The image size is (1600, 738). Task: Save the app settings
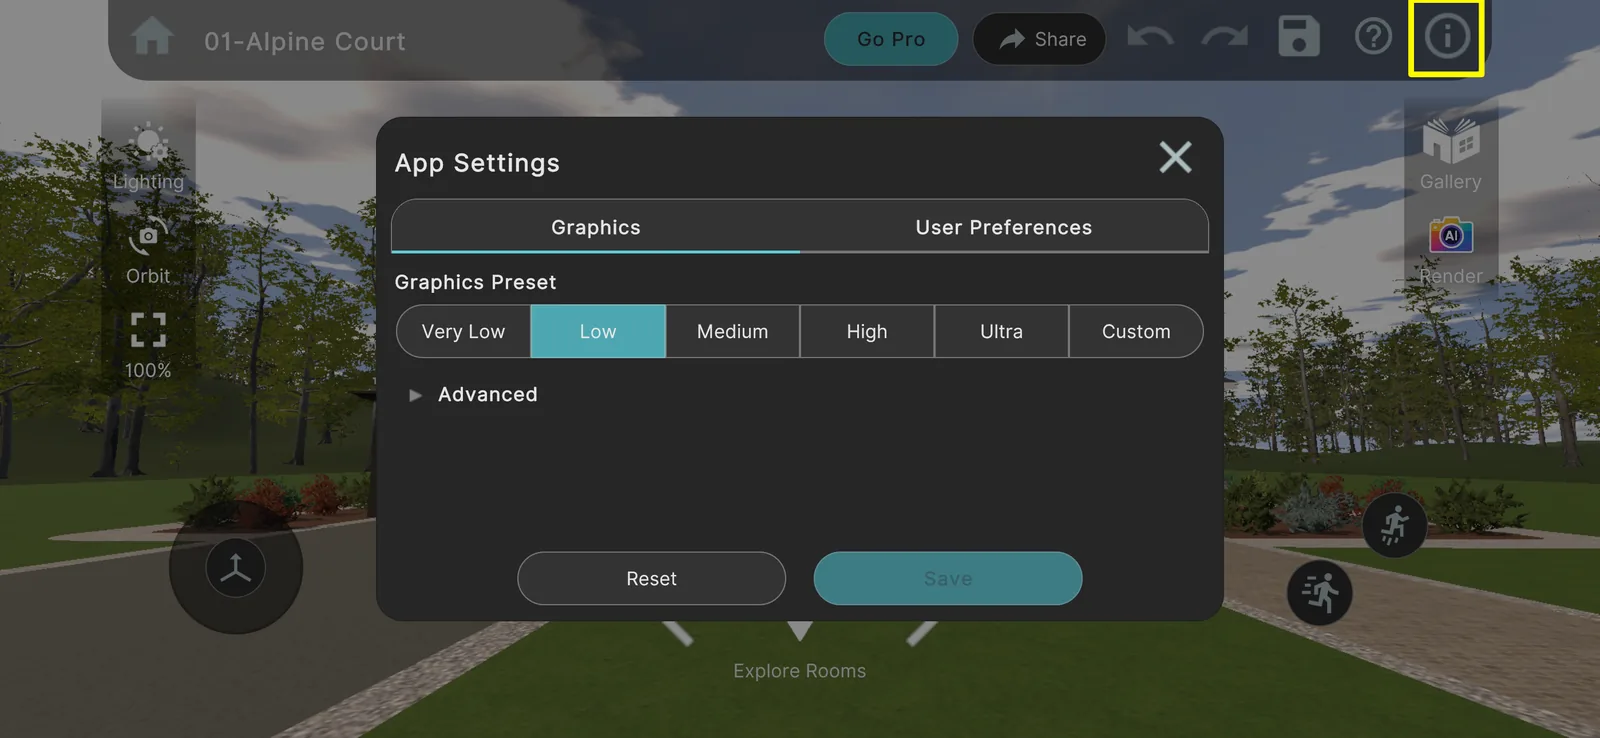coord(948,578)
